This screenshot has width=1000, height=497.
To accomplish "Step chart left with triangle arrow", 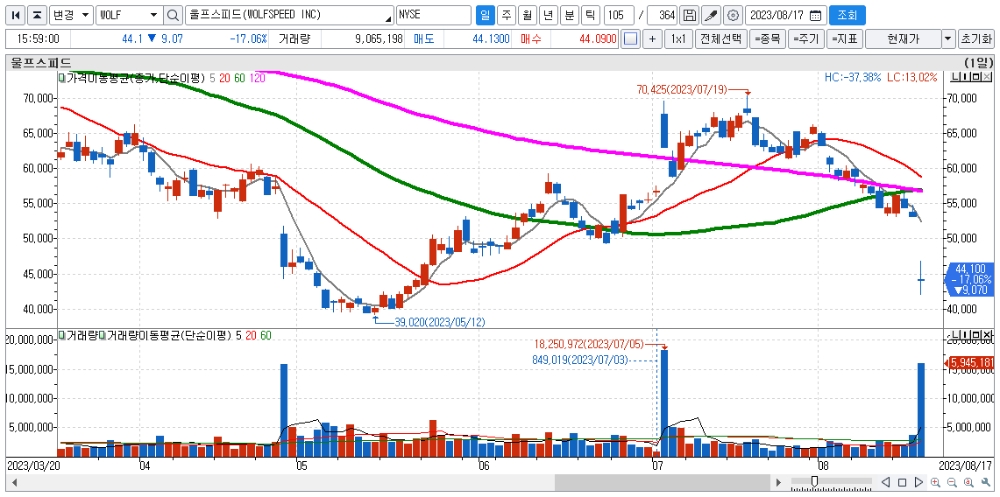I will point(886,482).
